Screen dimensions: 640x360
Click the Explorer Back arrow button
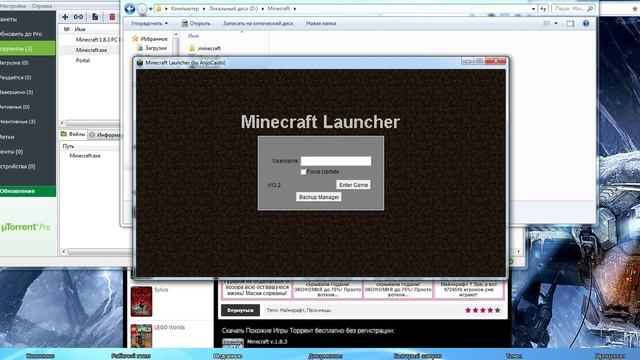[x=130, y=9]
